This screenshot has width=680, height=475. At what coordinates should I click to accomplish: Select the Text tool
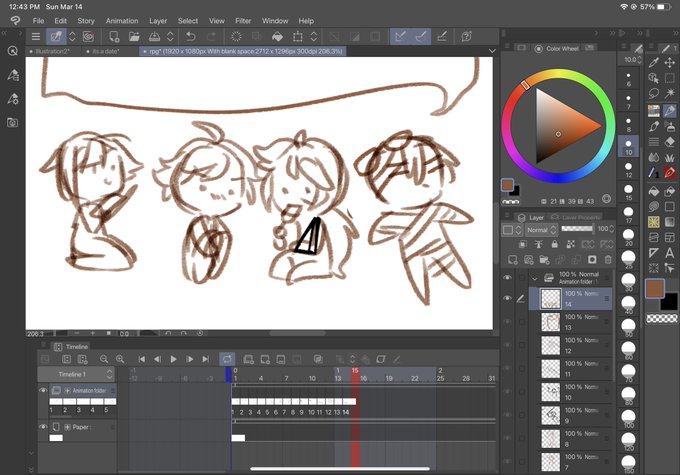[670, 253]
